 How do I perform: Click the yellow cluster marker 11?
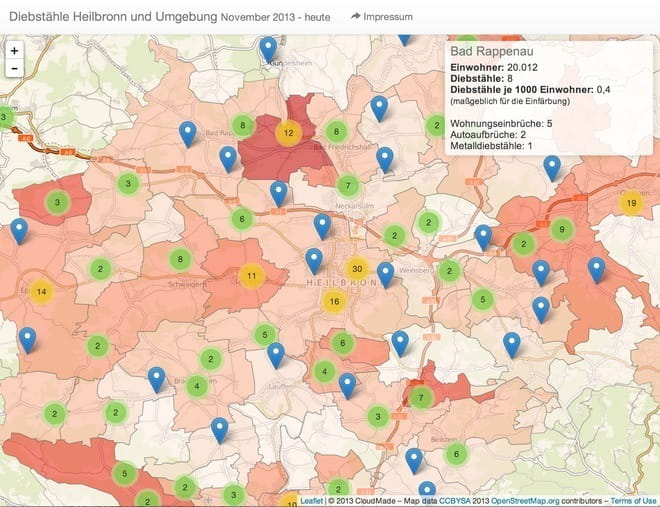coord(251,276)
